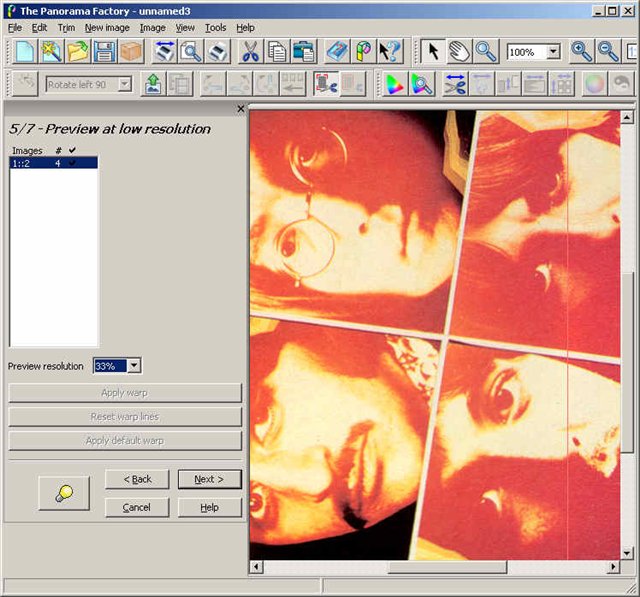The height and width of the screenshot is (597, 640).
Task: Open the Trim menu
Action: click(66, 28)
